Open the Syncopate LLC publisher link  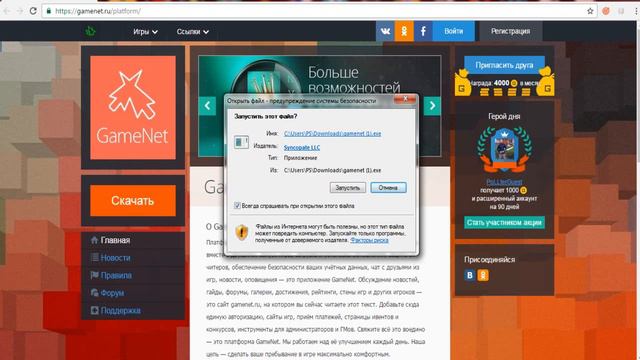click(x=302, y=147)
